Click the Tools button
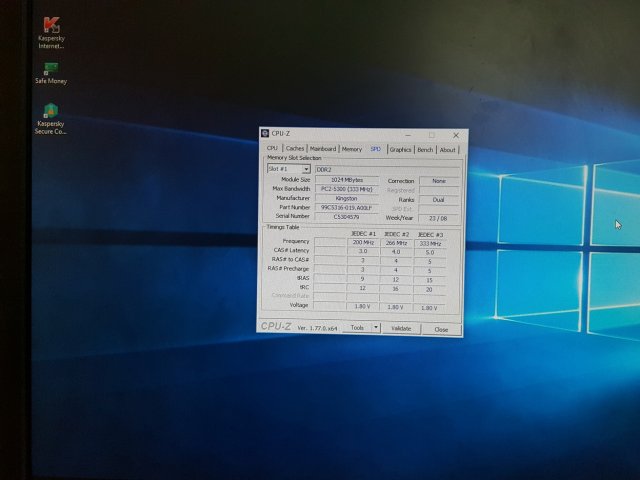Viewport: 640px width, 480px height. 357,328
